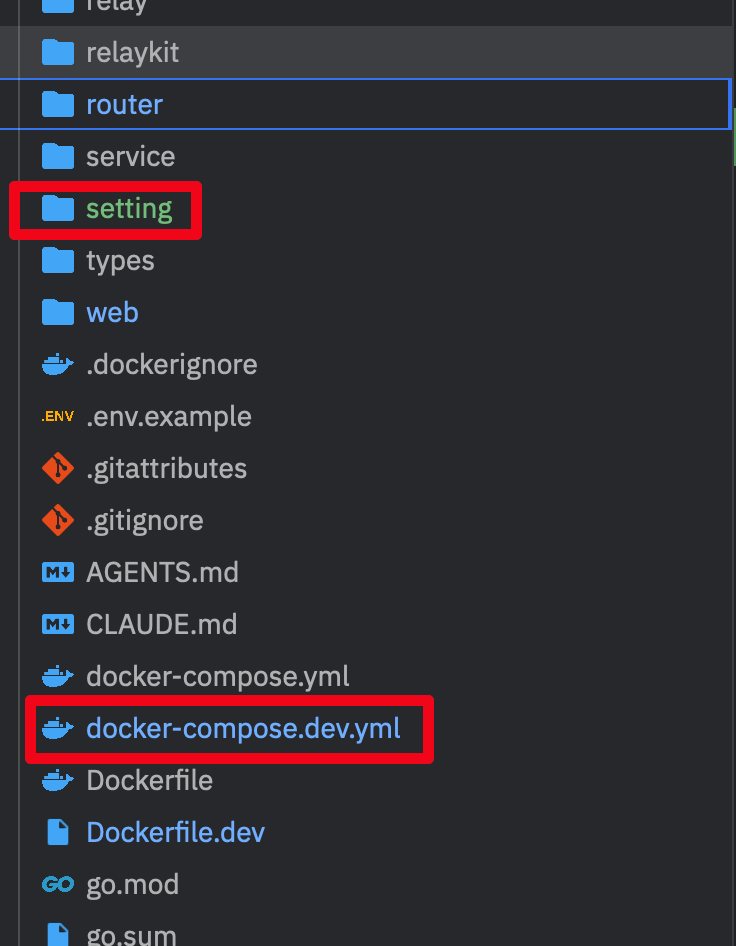The image size is (736, 946).
Task: Click the Go icon beside go.mod
Action: [58, 884]
